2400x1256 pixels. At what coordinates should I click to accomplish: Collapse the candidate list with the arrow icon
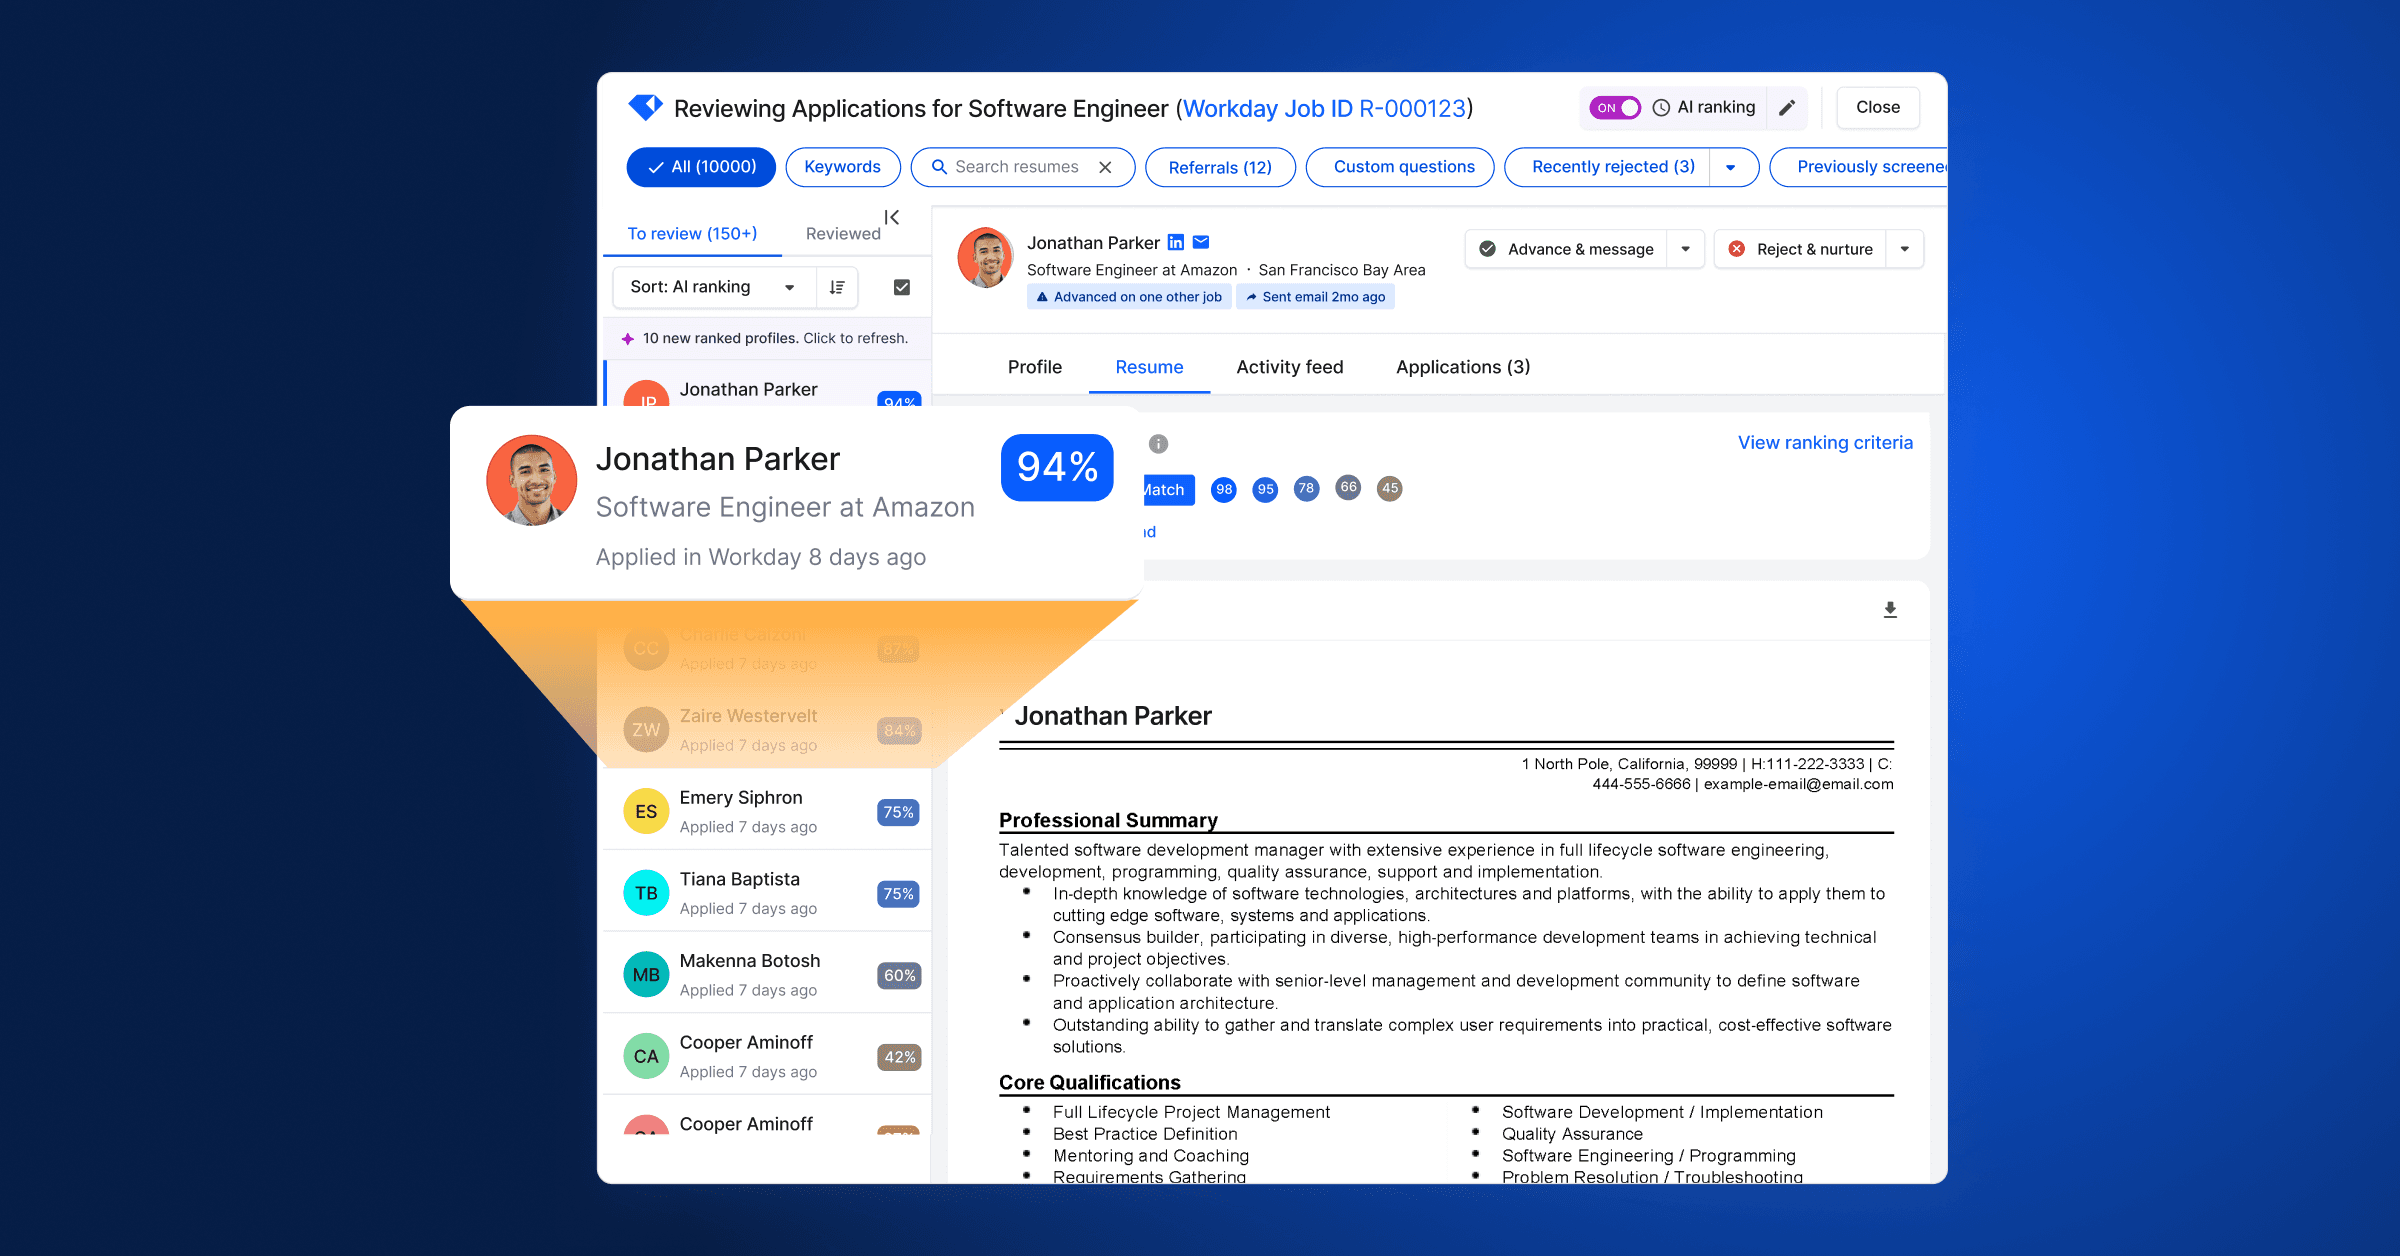tap(891, 217)
